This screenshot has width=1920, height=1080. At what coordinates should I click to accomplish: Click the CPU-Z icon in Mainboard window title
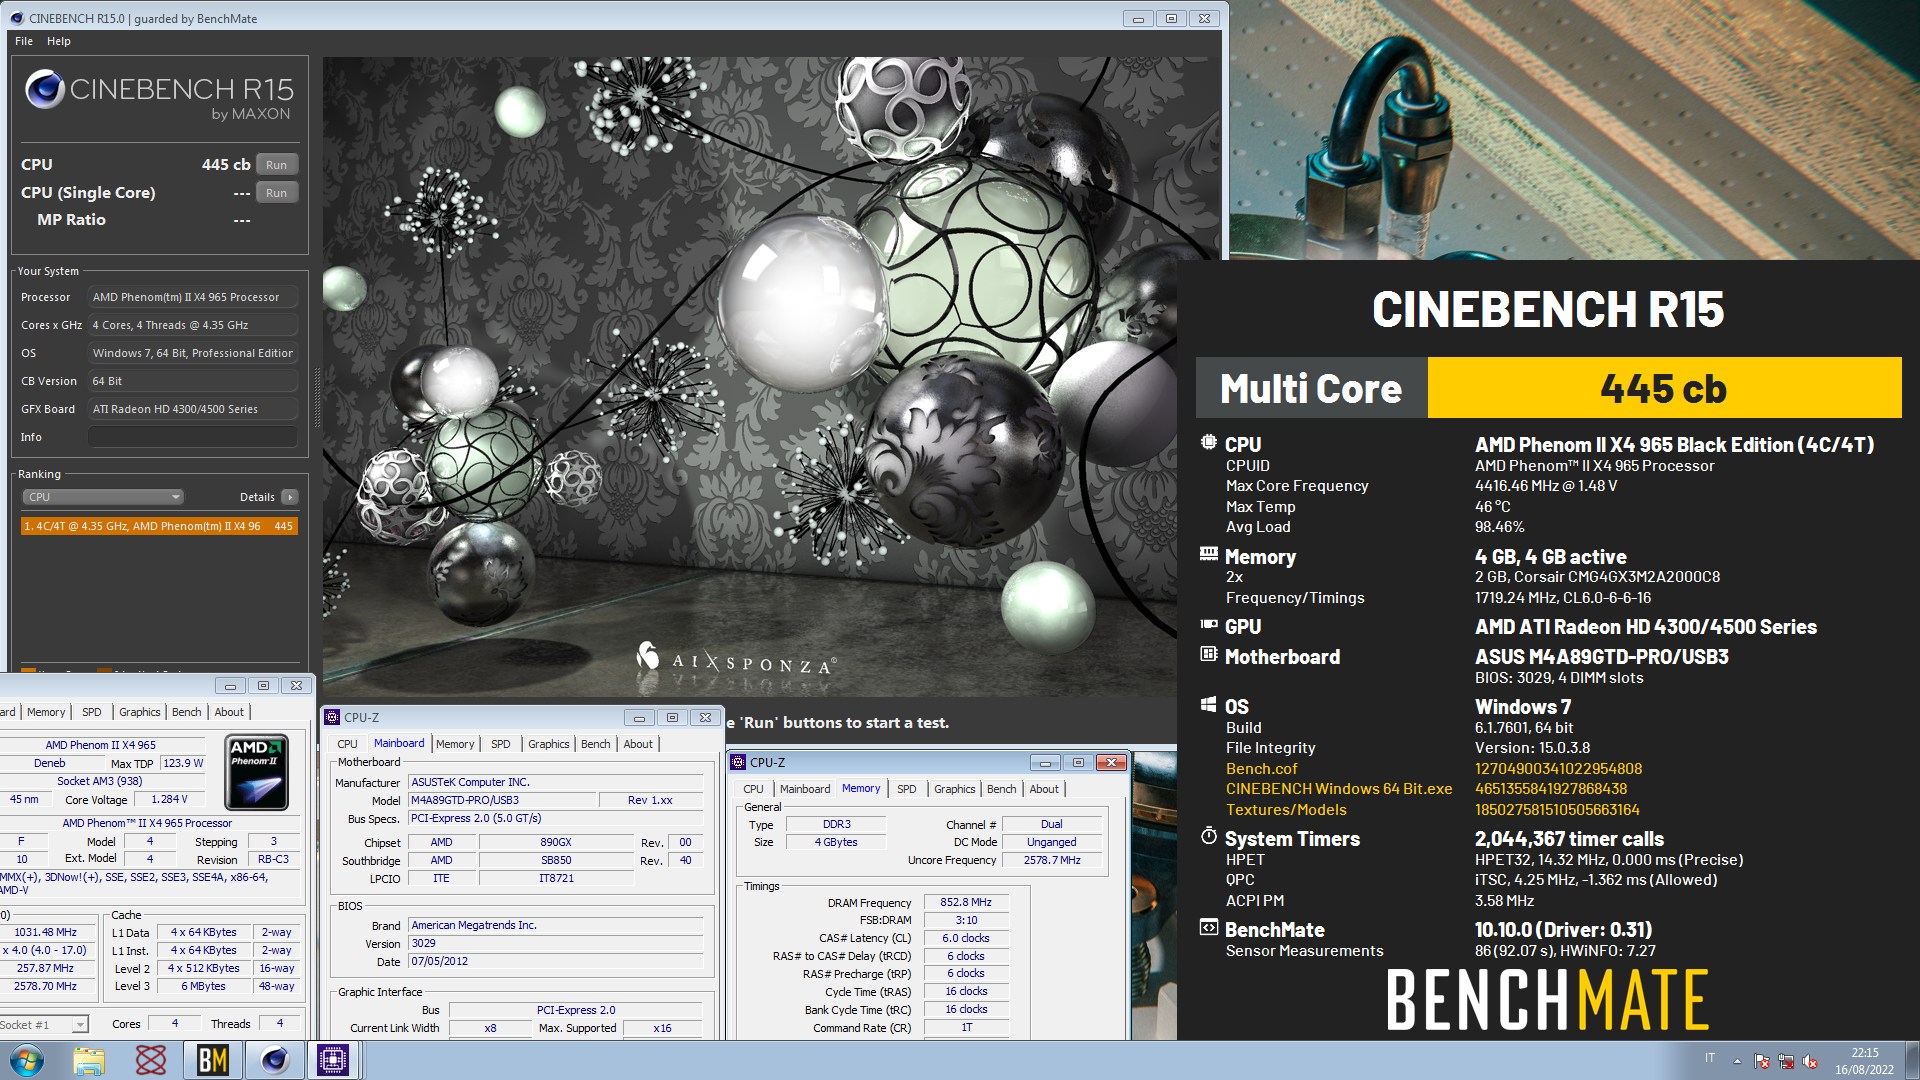coord(333,717)
